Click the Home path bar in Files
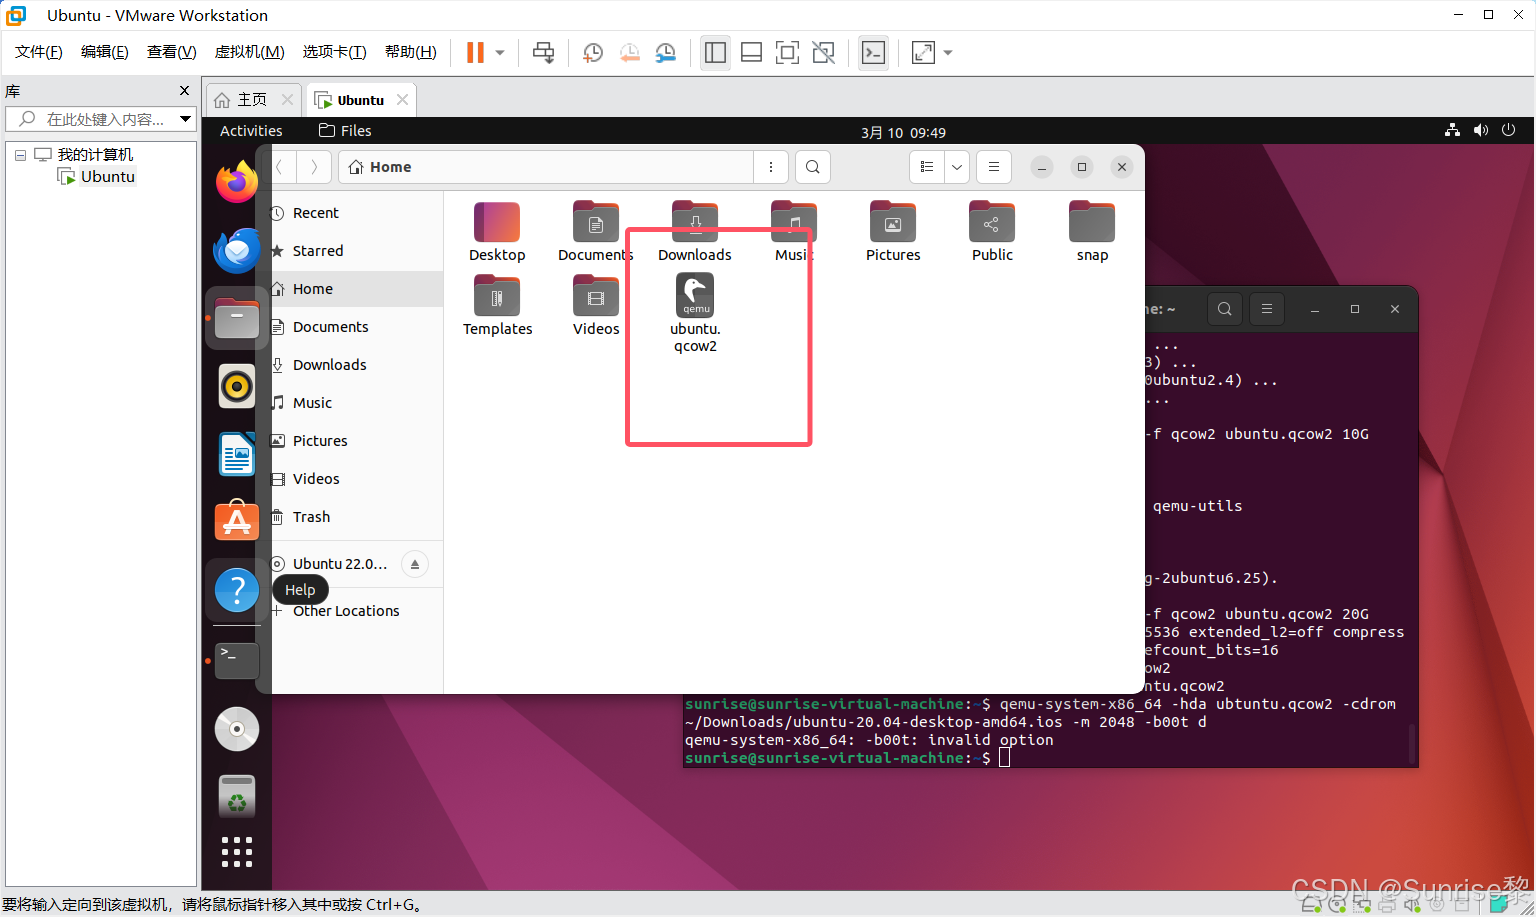This screenshot has width=1536, height=917. click(546, 167)
